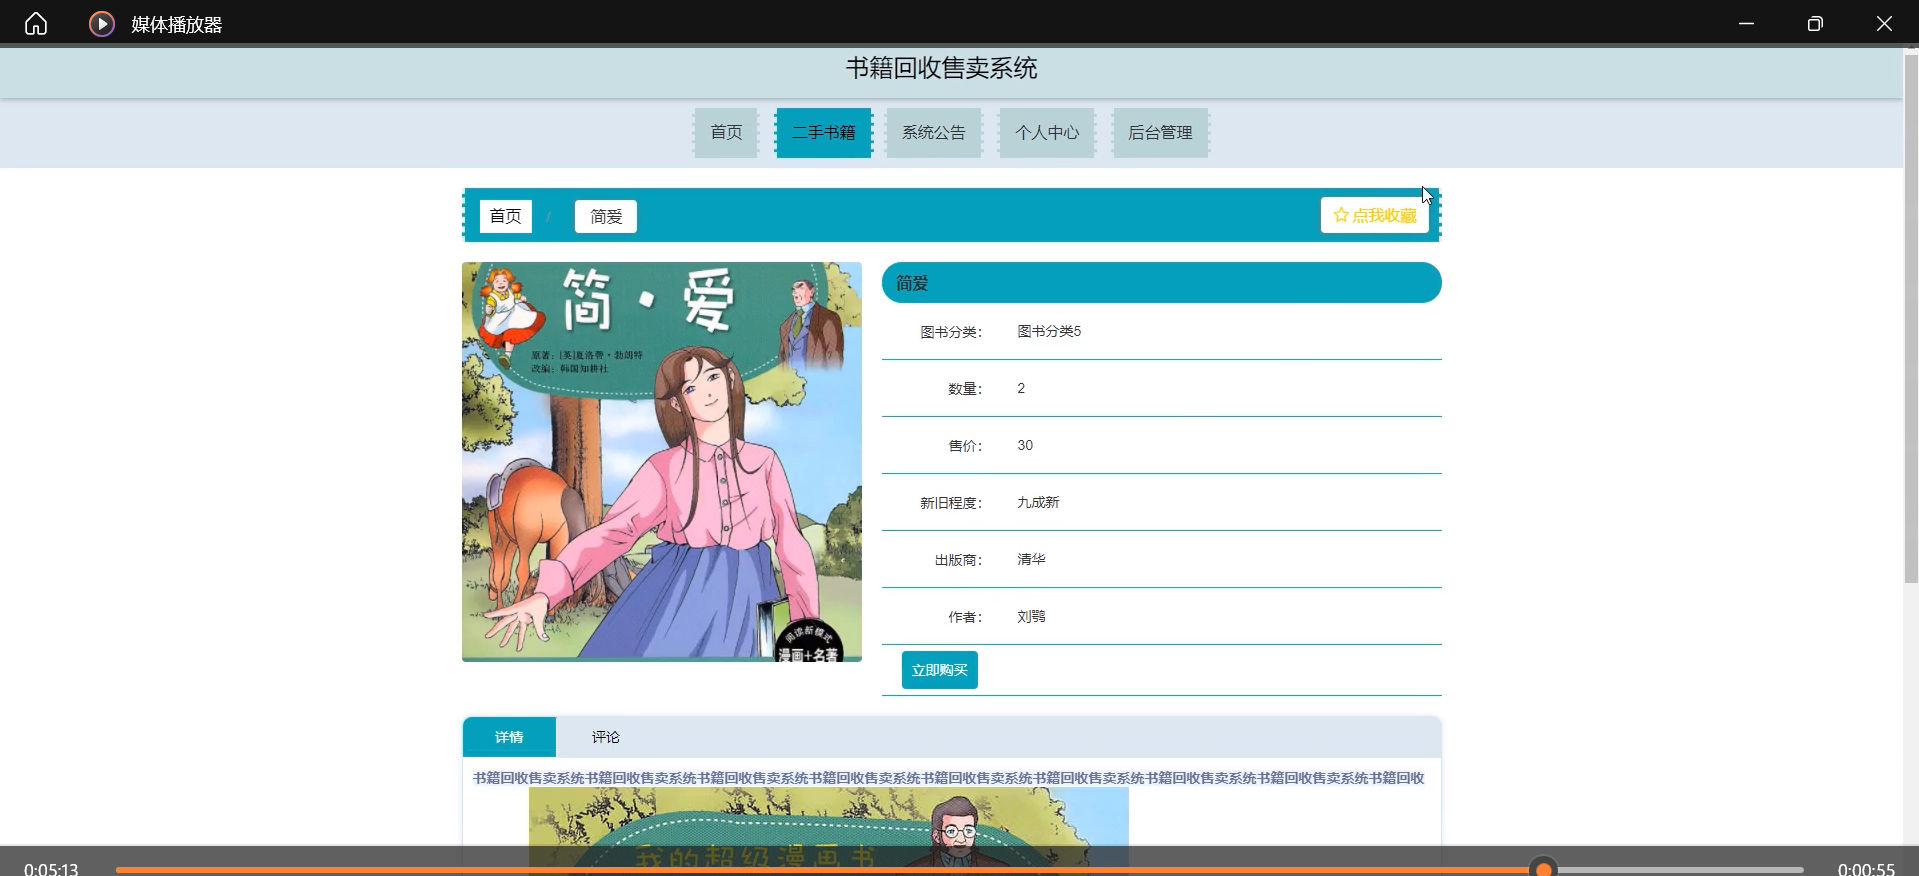Select the 二手书籍 navigation item
The height and width of the screenshot is (876, 1919).
[x=823, y=132]
